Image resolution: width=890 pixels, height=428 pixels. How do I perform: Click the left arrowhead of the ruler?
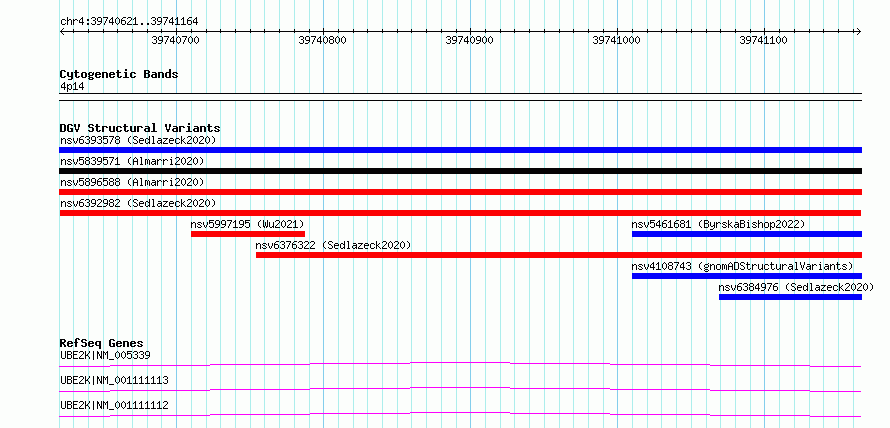tap(62, 31)
